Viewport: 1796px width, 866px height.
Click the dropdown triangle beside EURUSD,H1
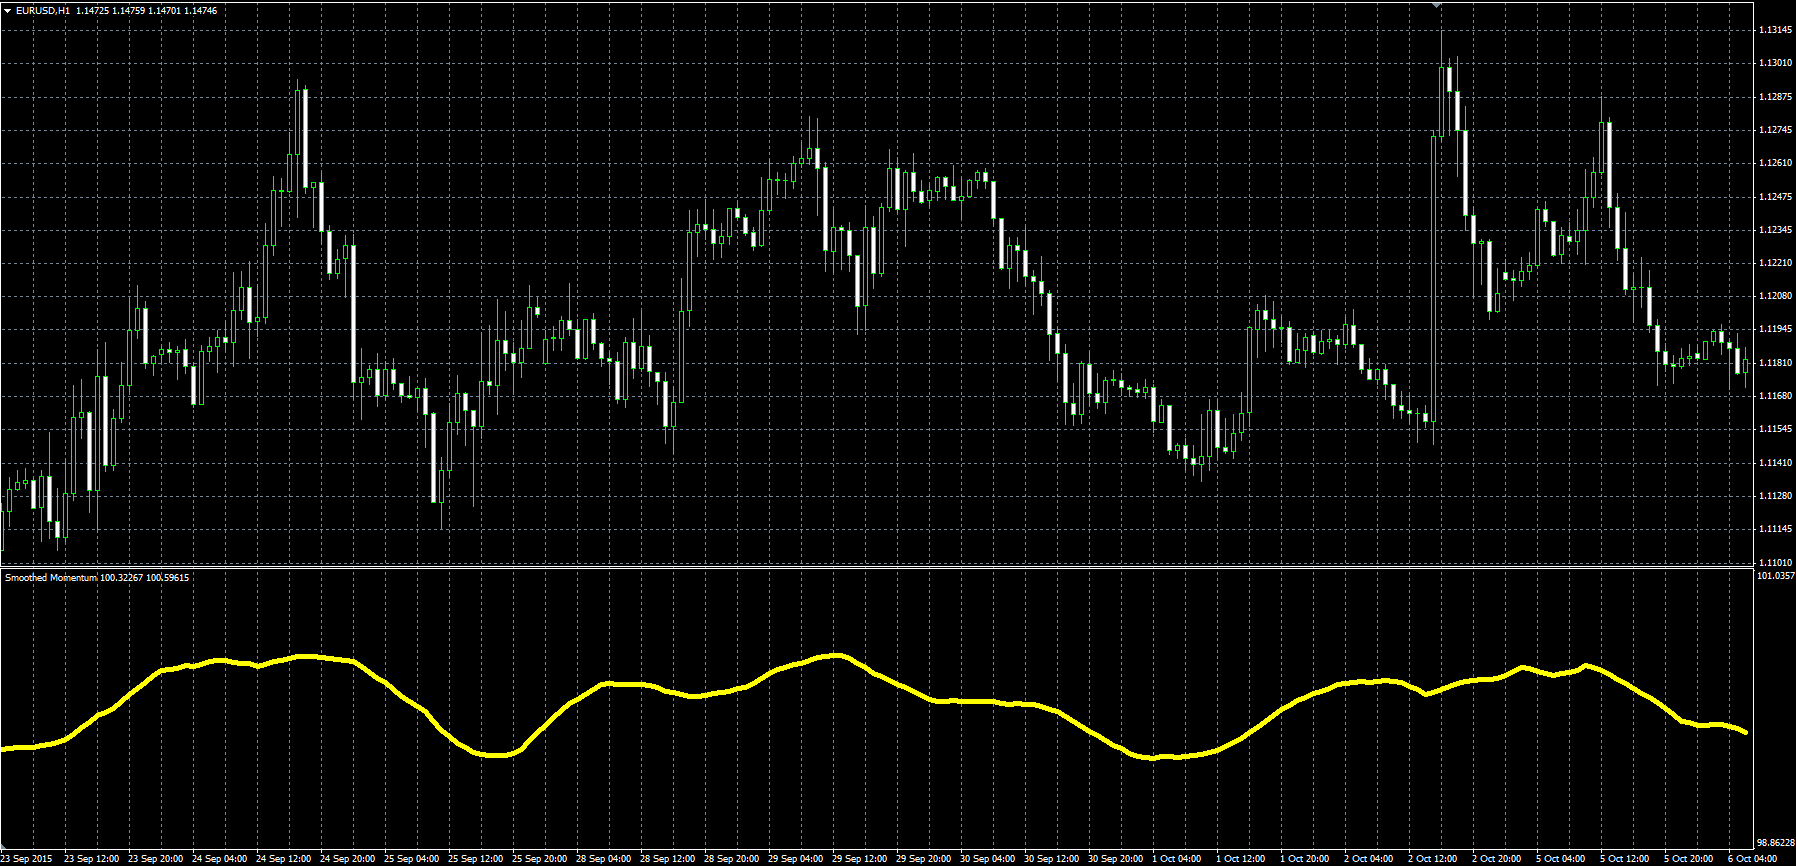point(7,11)
